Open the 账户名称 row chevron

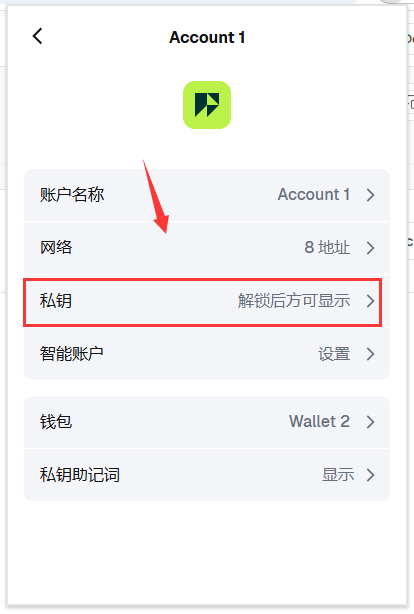point(371,195)
